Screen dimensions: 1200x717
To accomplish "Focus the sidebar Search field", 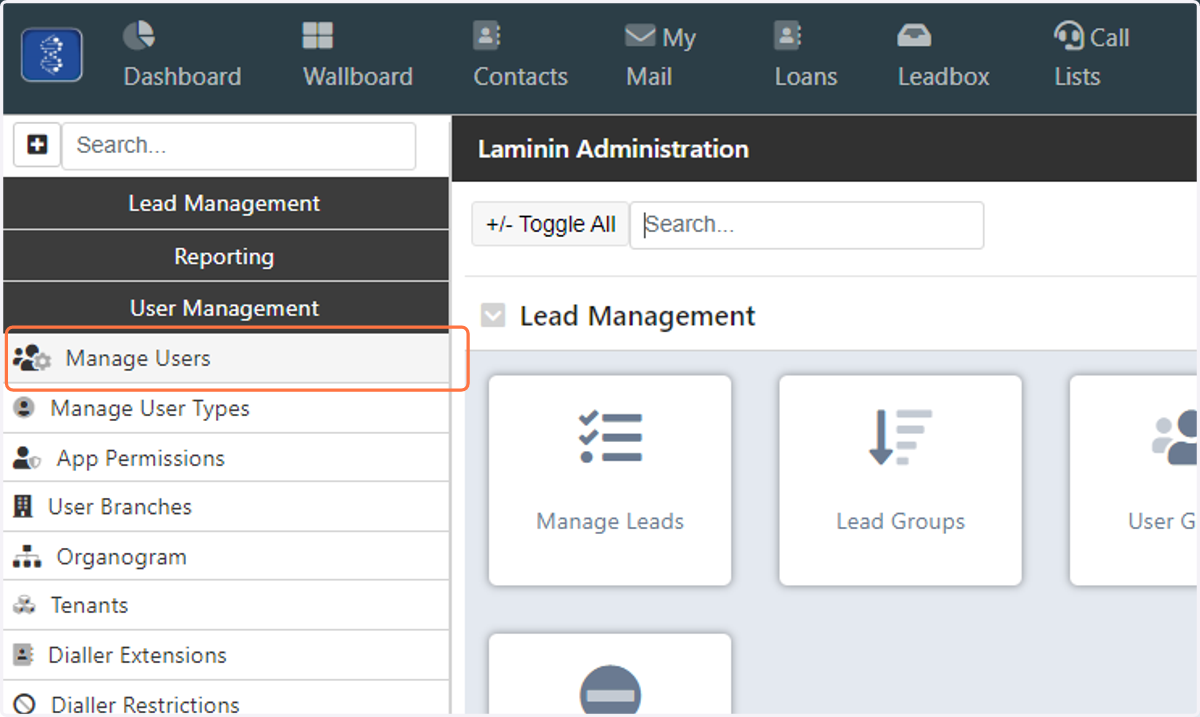I will point(239,146).
